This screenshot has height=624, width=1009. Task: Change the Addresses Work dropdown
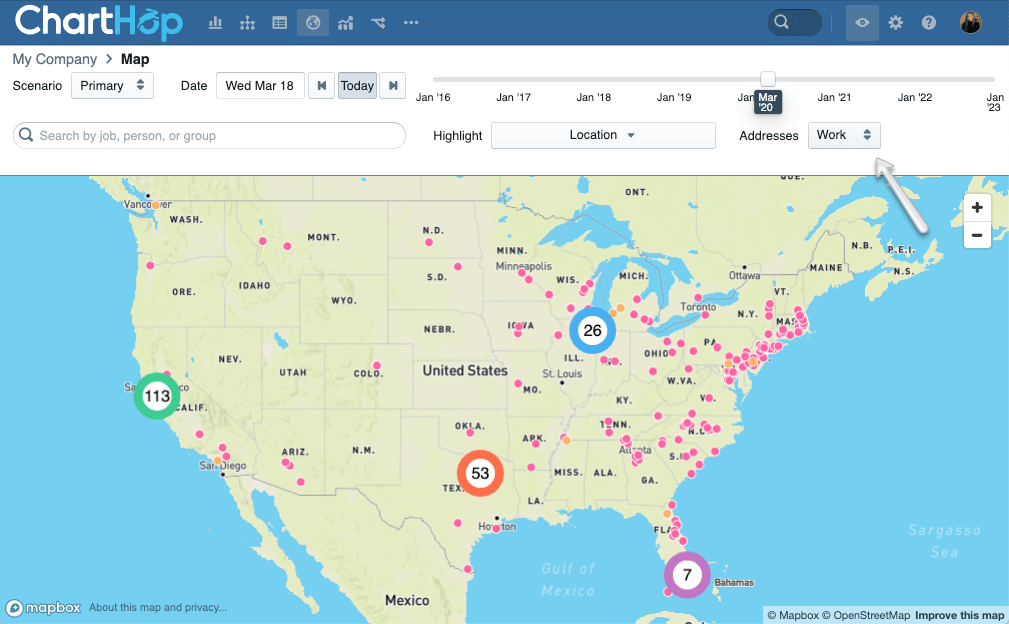click(844, 134)
